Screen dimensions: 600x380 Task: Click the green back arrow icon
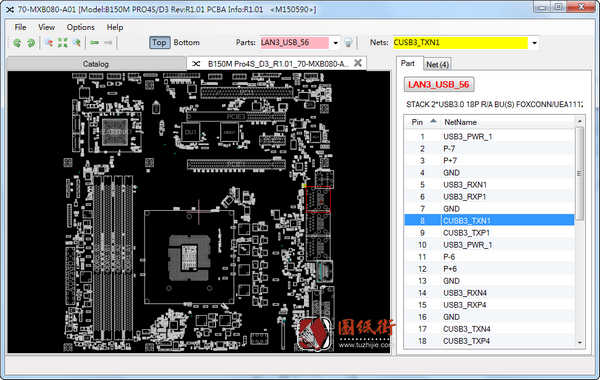[x=95, y=43]
